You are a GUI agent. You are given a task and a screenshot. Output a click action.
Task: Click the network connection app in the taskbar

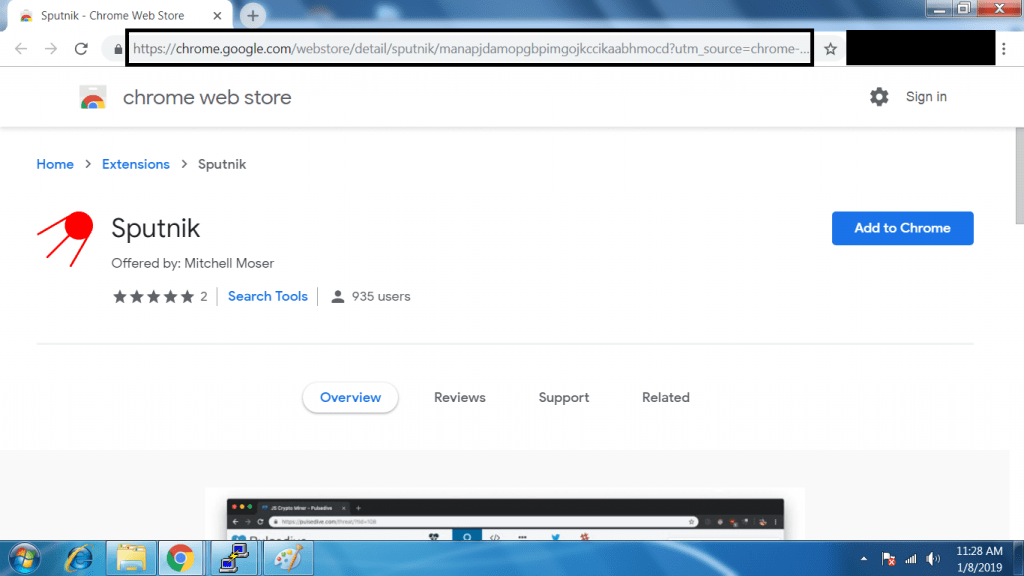click(x=234, y=558)
